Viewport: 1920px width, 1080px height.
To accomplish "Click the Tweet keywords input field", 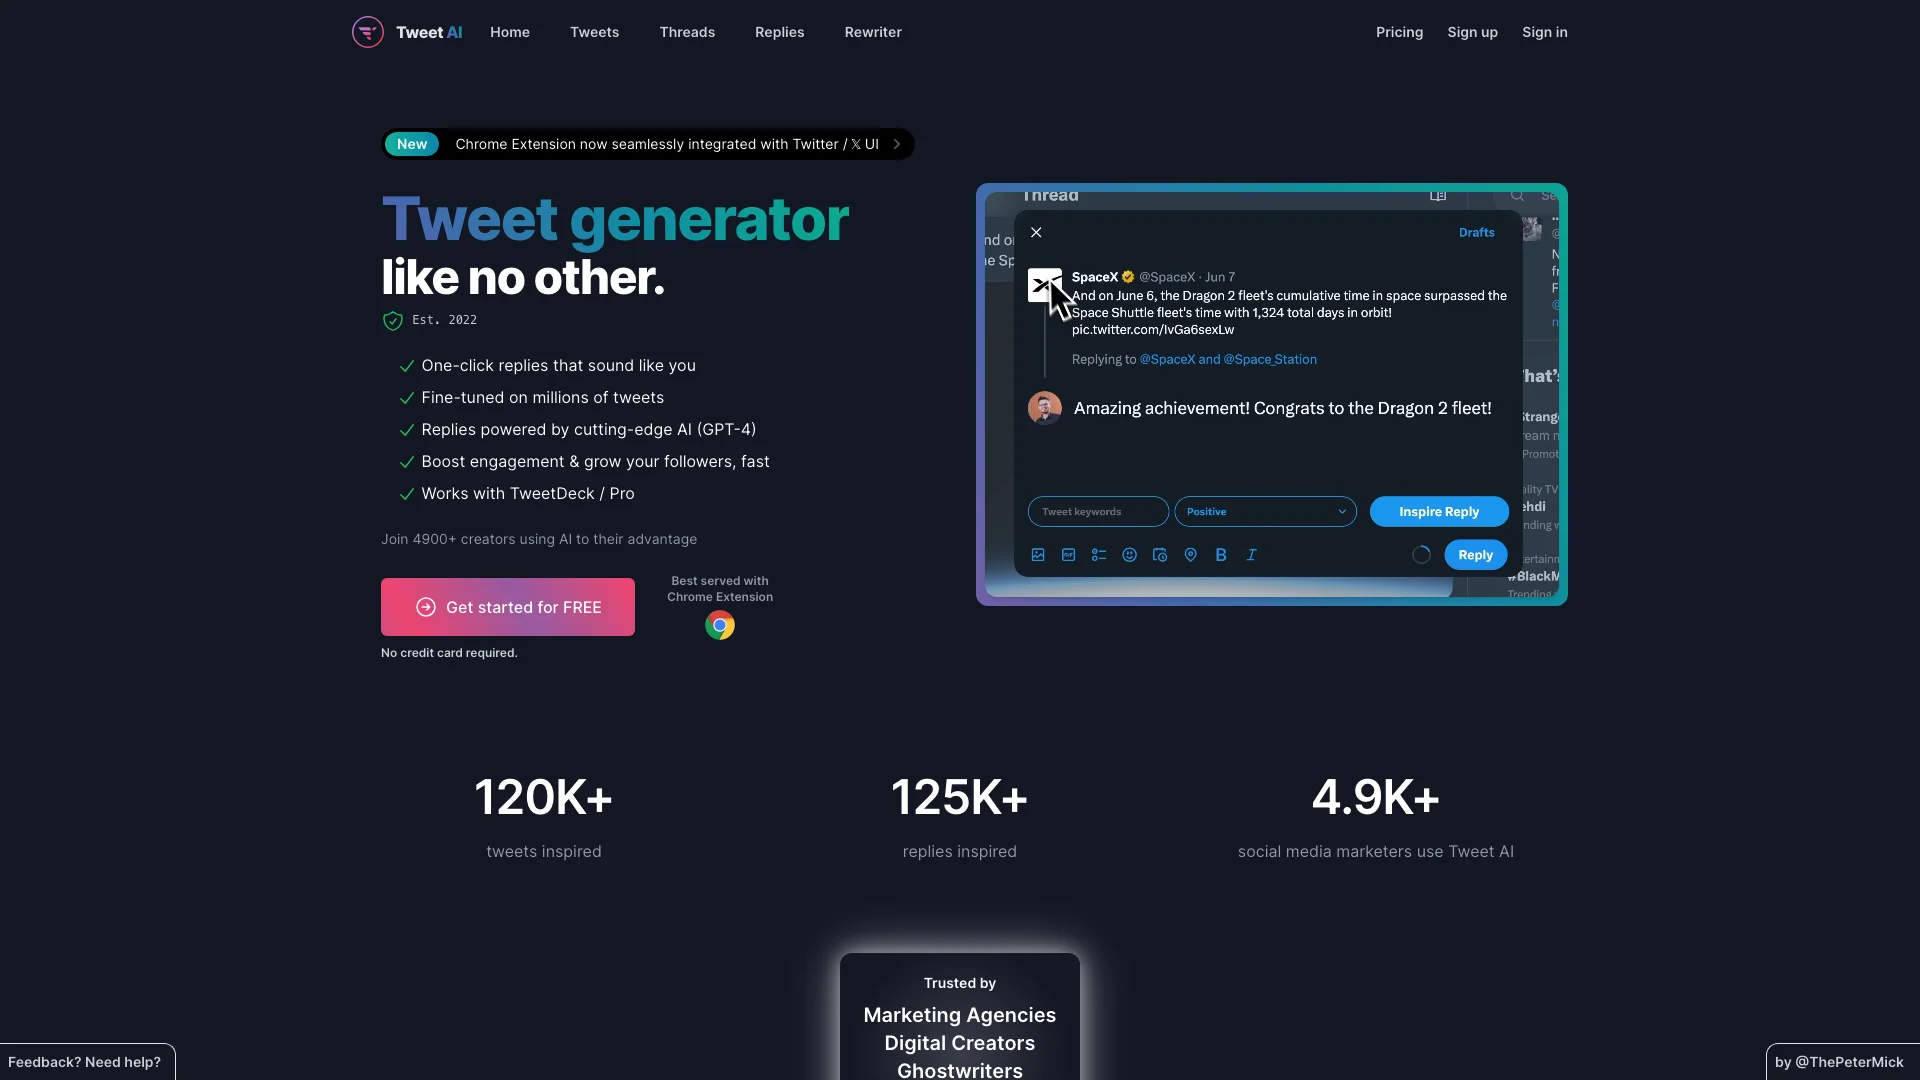I will pyautogui.click(x=1098, y=510).
